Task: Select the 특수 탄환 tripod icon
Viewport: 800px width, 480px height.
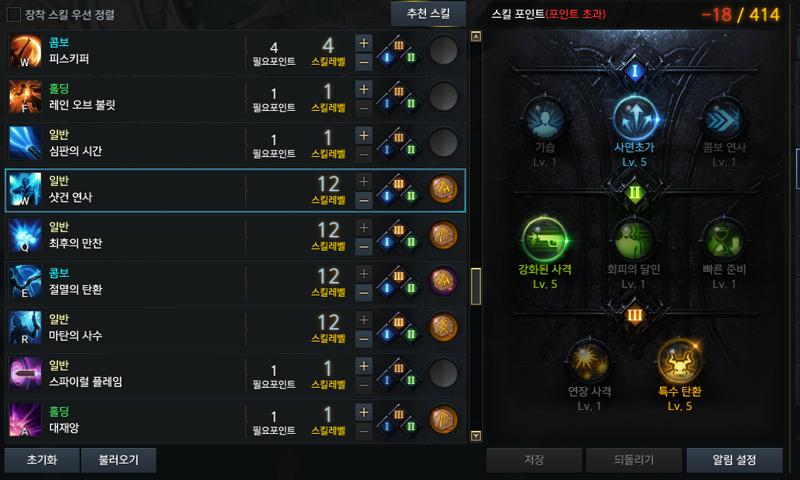Action: pos(680,362)
